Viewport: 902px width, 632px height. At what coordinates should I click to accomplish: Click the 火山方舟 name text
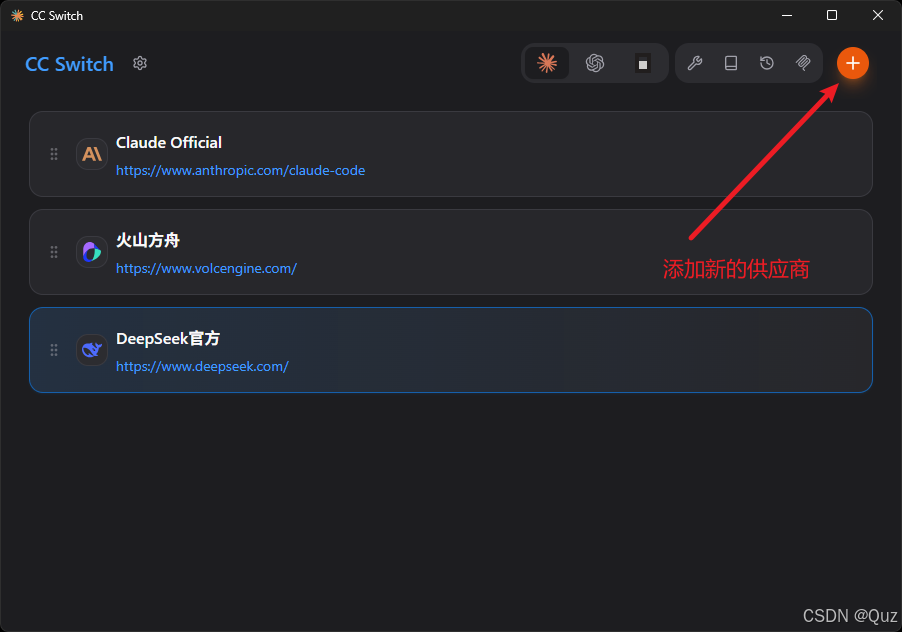(x=148, y=240)
